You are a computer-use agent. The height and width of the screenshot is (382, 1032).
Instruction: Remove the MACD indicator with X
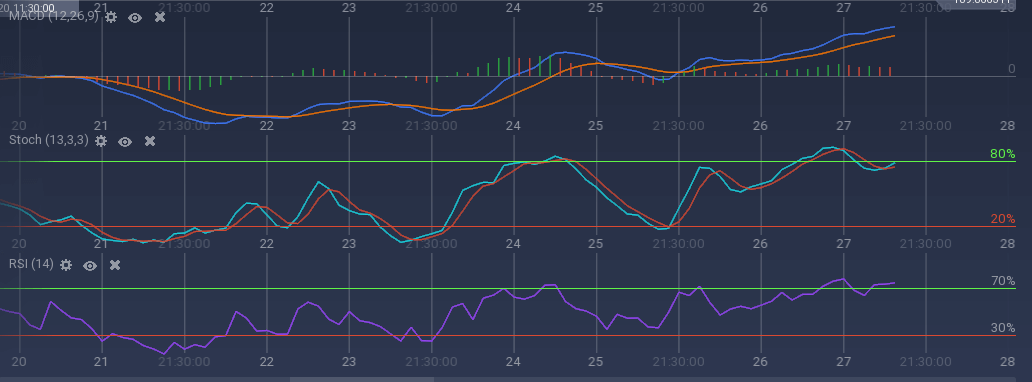pos(159,17)
